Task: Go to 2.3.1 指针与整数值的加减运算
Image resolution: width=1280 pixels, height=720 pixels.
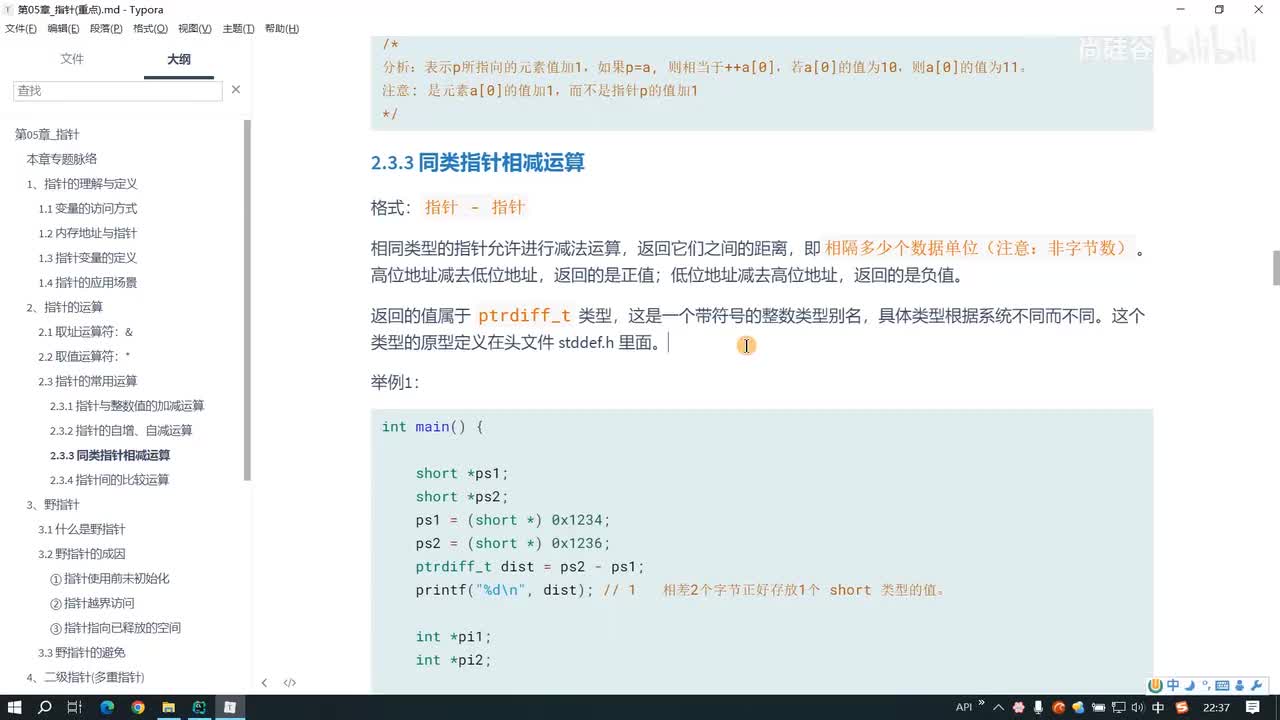Action: click(127, 406)
